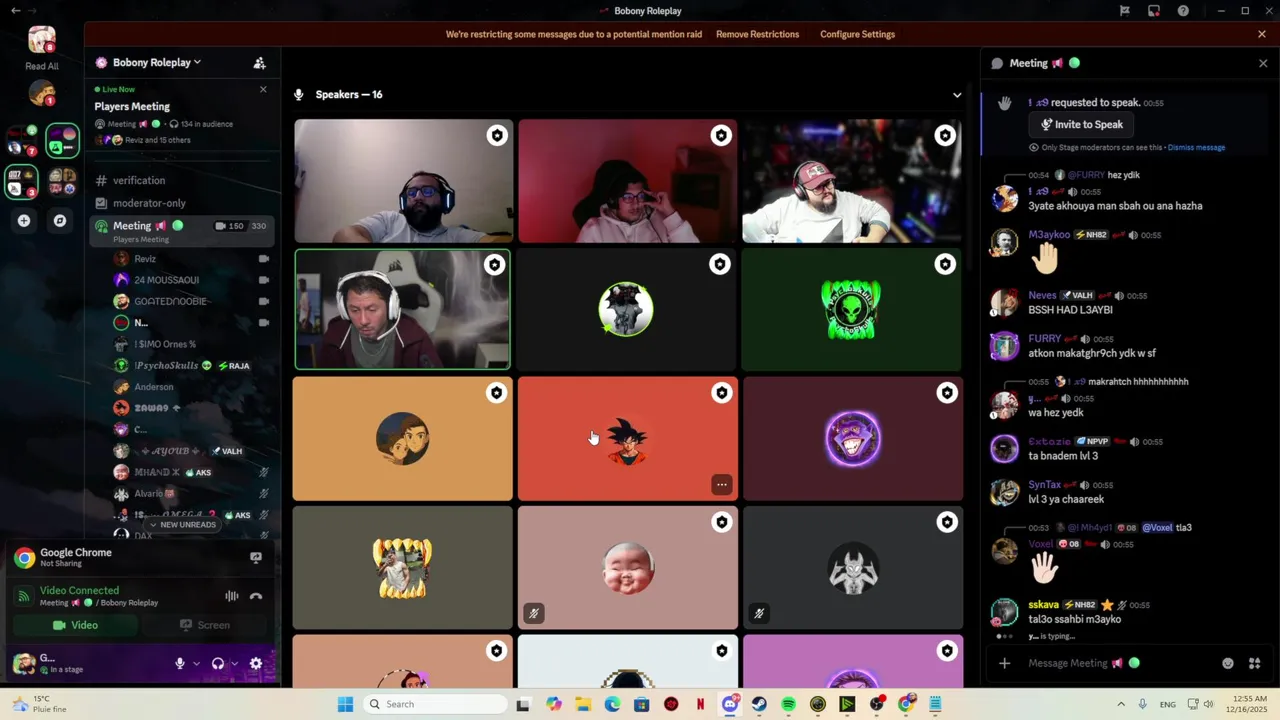Toggle headphone deafen in user panel
The height and width of the screenshot is (720, 1280).
point(217,663)
